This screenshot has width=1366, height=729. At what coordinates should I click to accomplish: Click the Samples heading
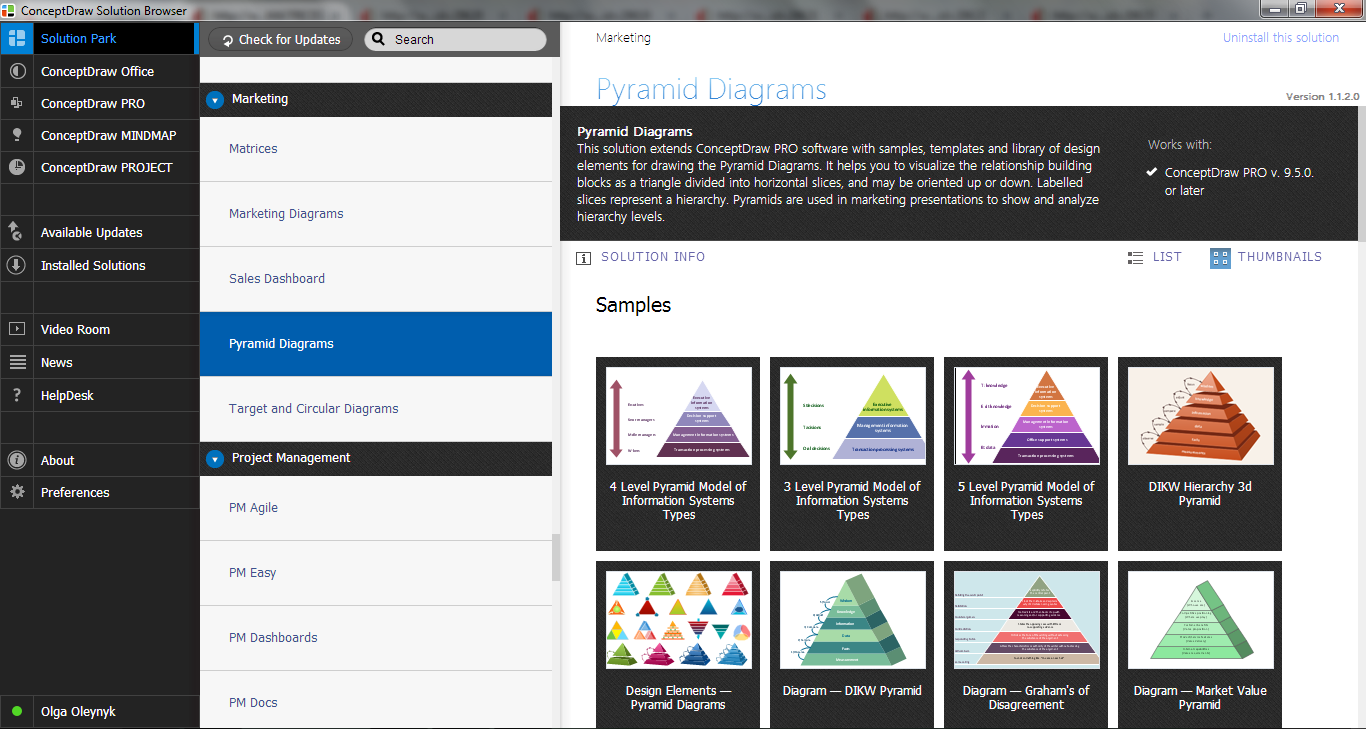(633, 306)
